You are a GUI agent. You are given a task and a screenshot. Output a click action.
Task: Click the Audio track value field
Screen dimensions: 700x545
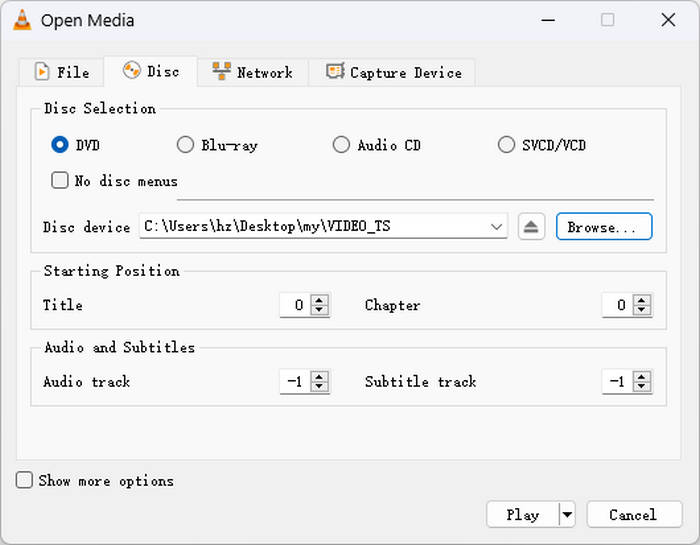295,382
